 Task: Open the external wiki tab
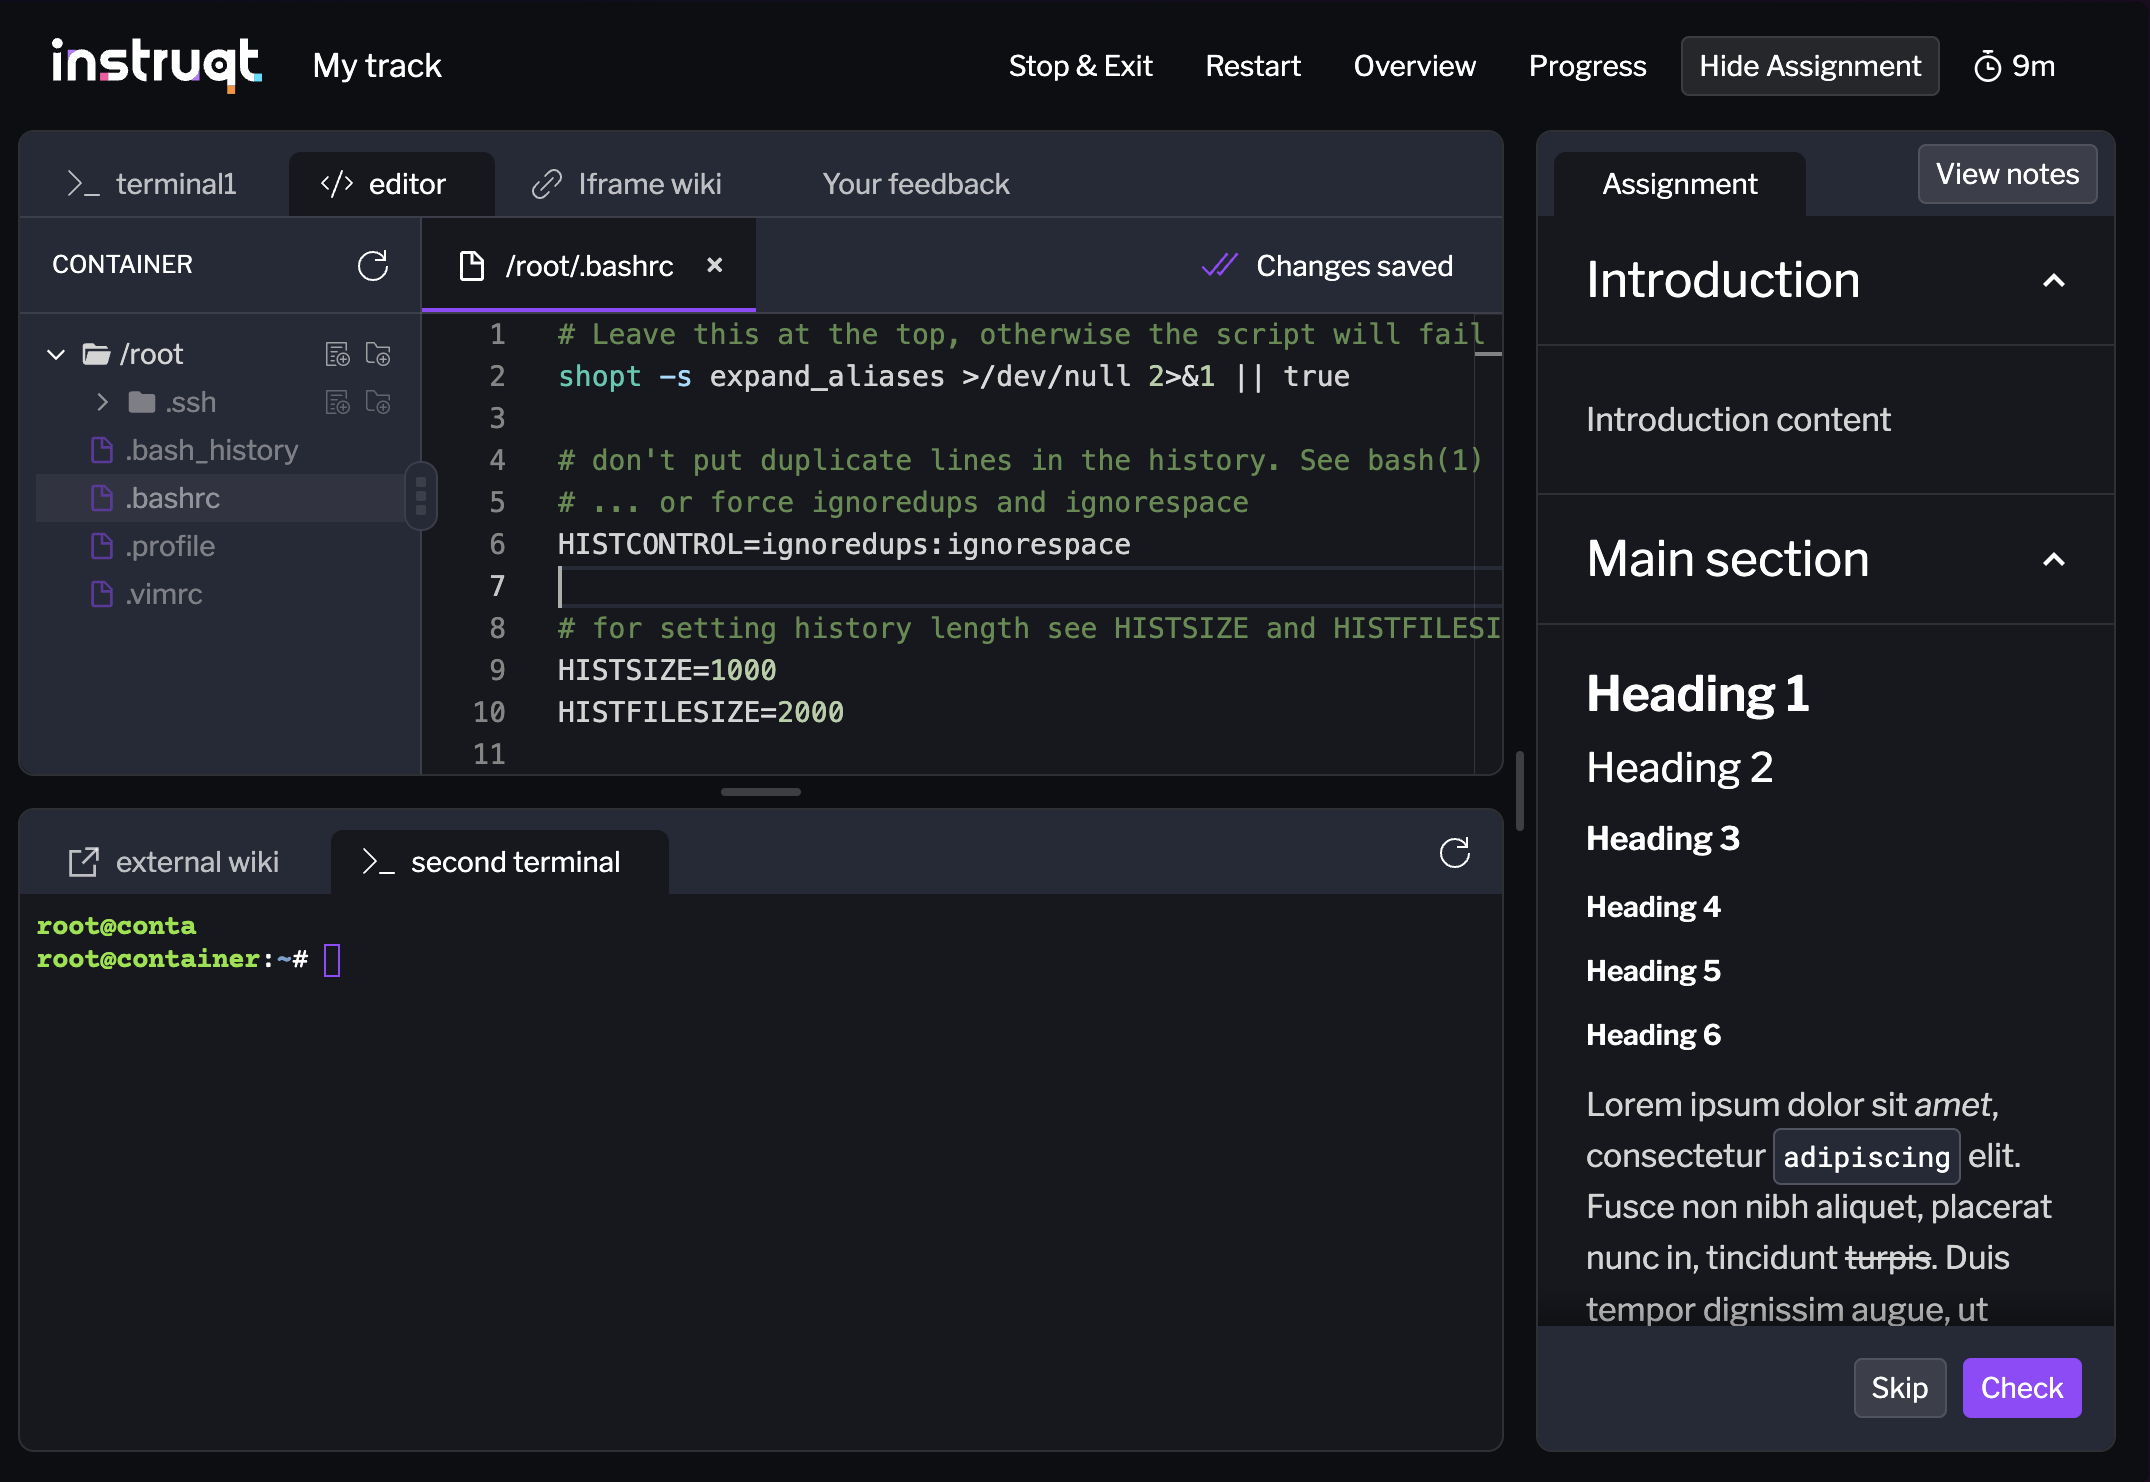click(x=175, y=862)
